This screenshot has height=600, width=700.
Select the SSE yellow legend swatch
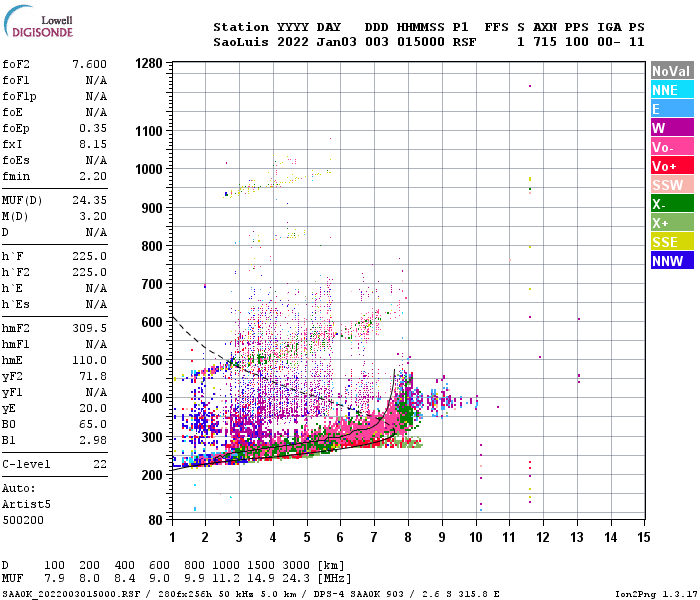672,242
